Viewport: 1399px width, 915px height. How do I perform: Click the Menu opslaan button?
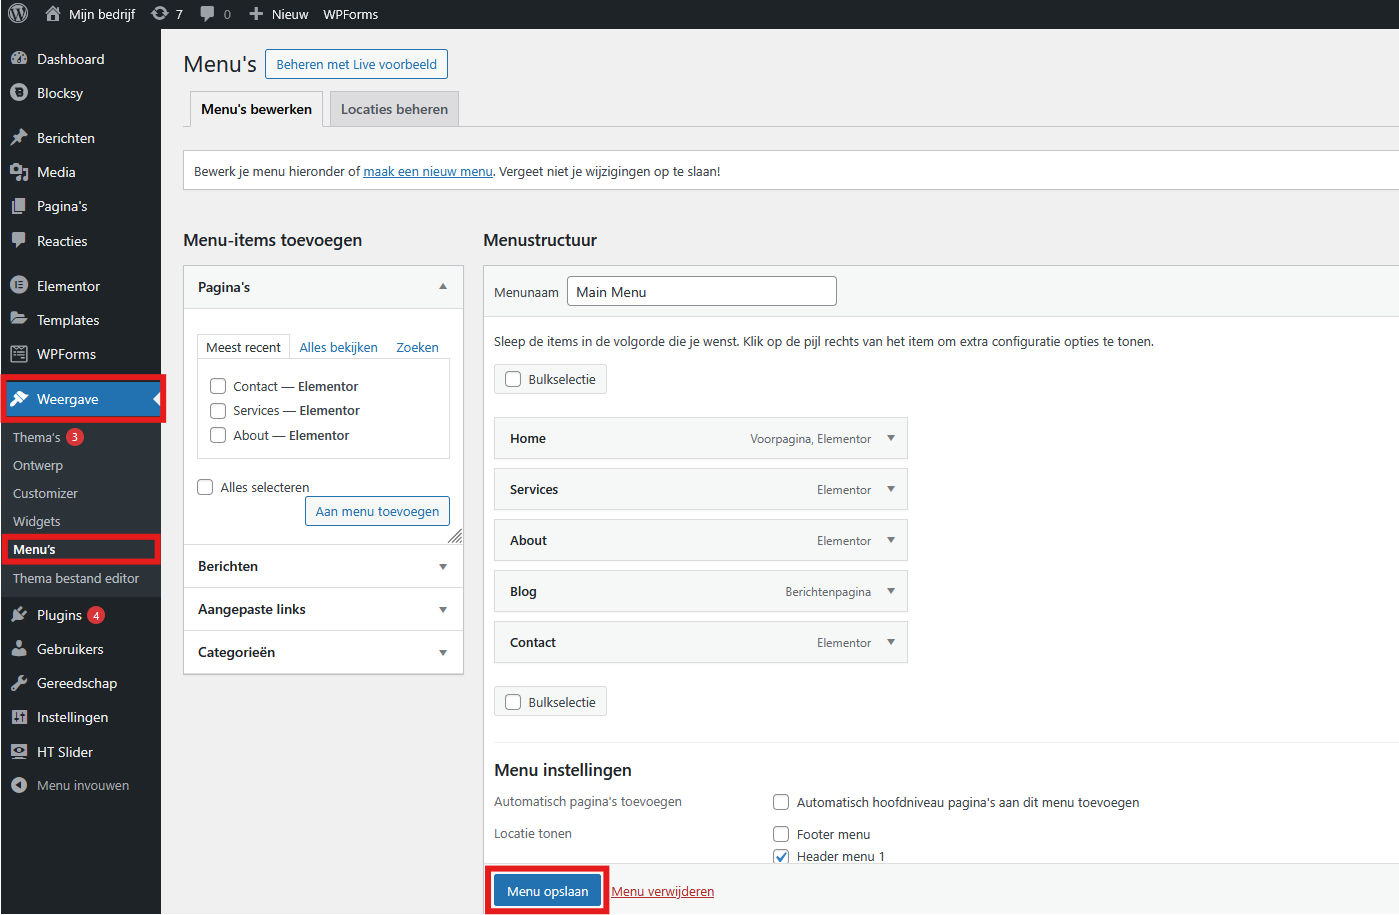click(547, 891)
